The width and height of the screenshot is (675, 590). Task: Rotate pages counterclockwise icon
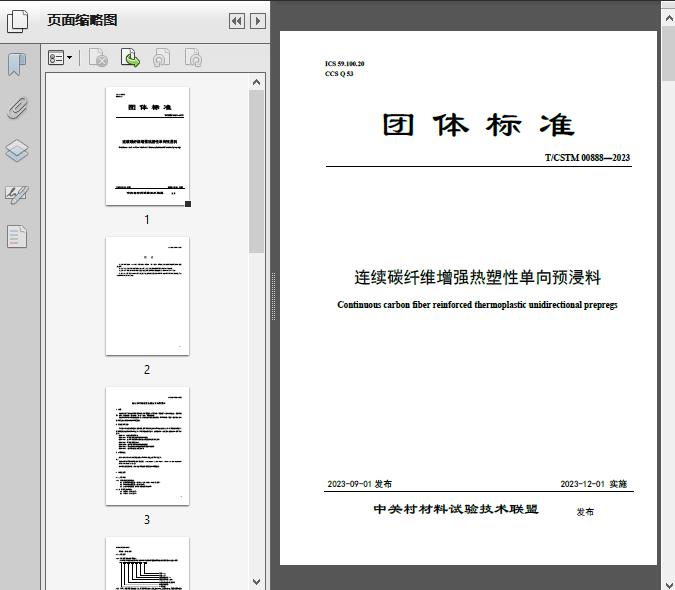tap(161, 58)
